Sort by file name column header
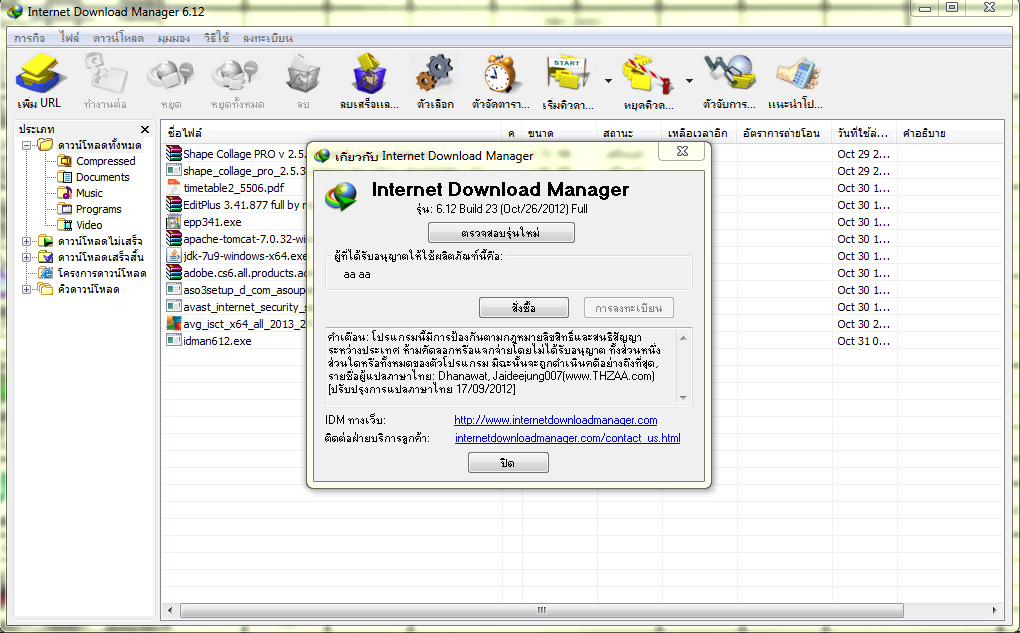The width and height of the screenshot is (1020, 633). coord(332,133)
